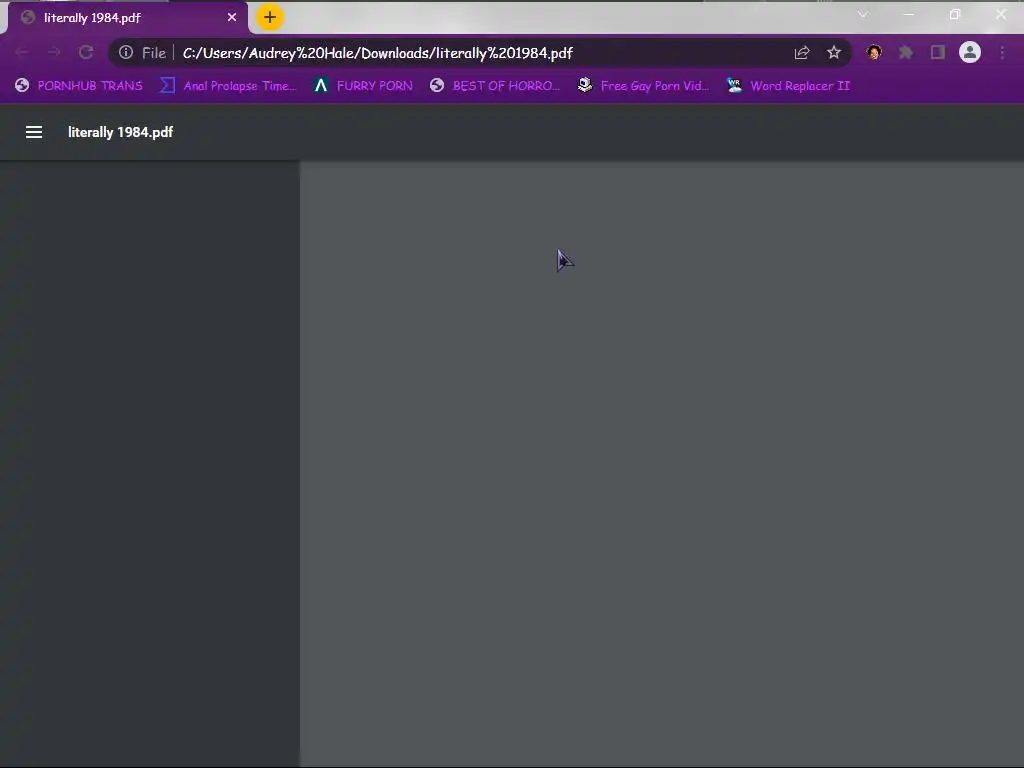The width and height of the screenshot is (1024, 768).
Task: Bookmark this tab with the star icon
Action: pyautogui.click(x=834, y=53)
